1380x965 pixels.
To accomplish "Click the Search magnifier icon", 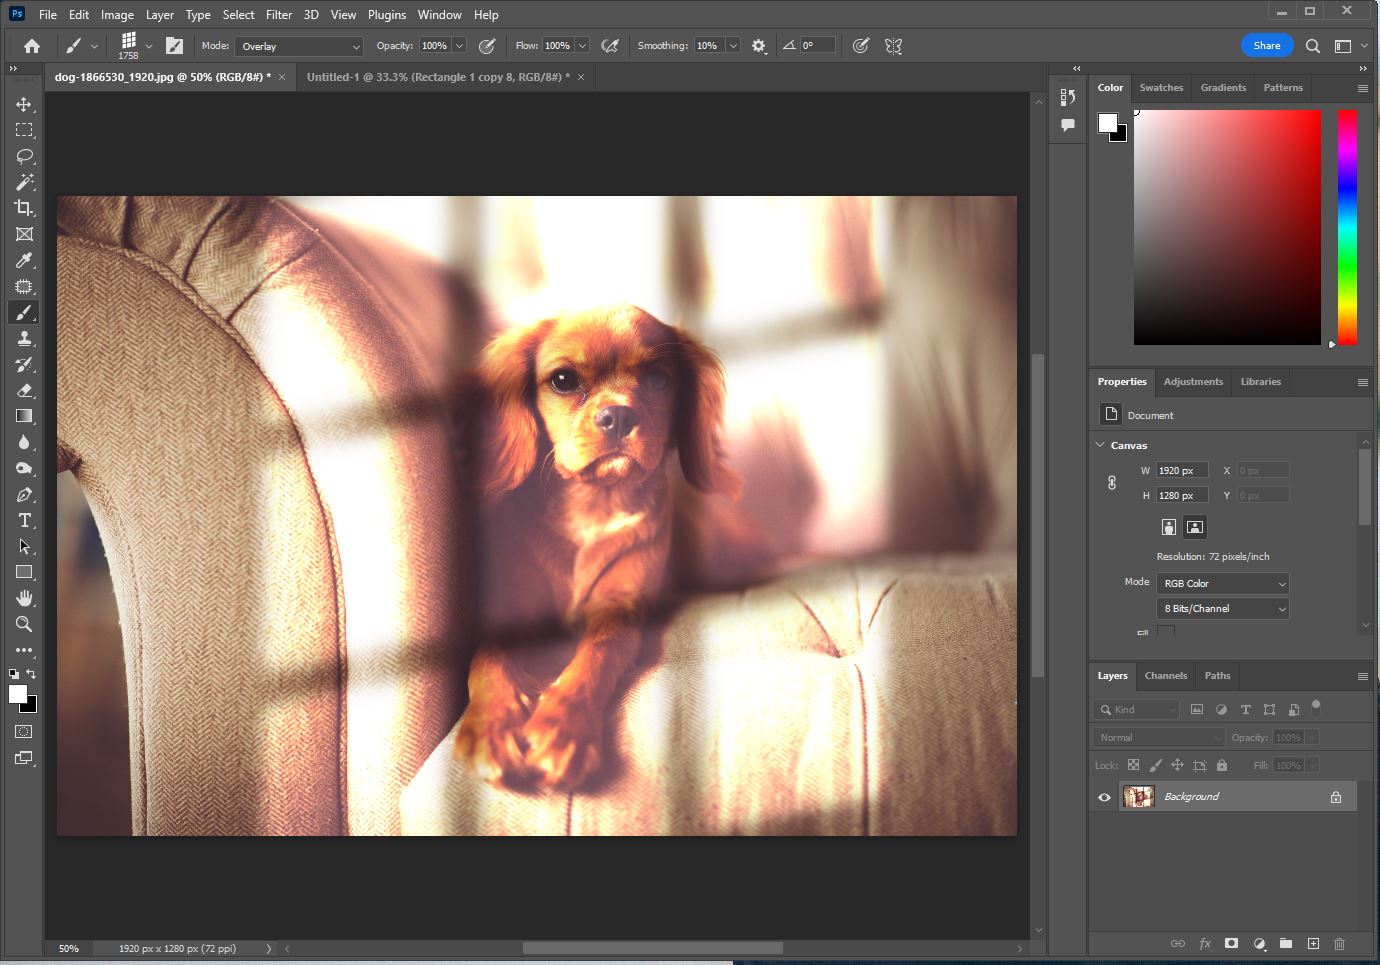I will (1313, 46).
